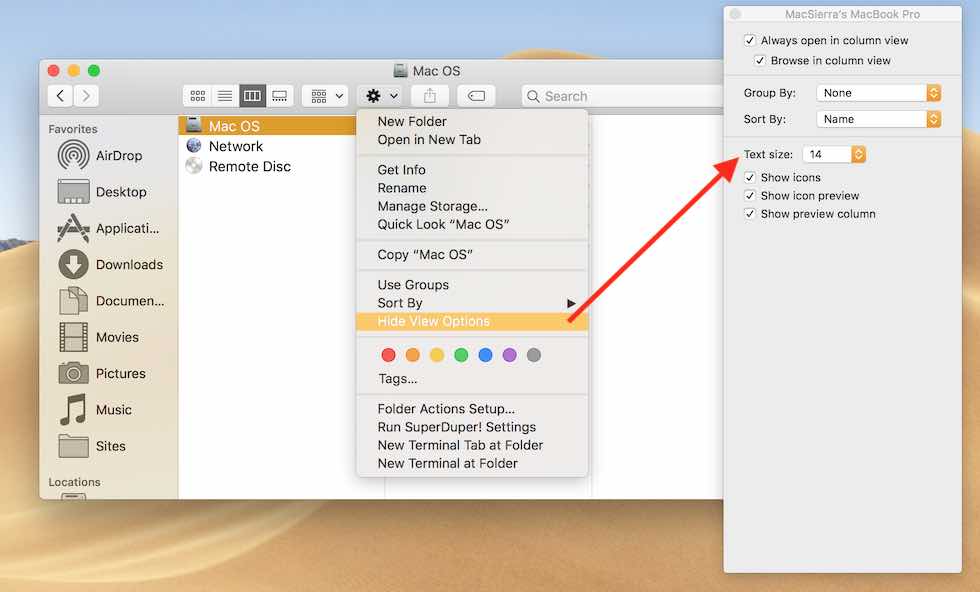The width and height of the screenshot is (980, 592).
Task: Switch to list view in the toolbar
Action: click(x=225, y=95)
